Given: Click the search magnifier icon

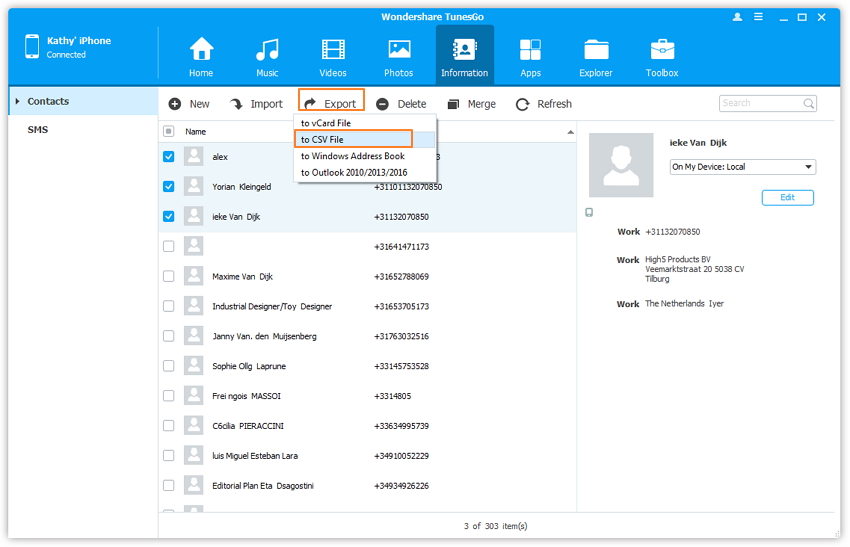Looking at the screenshot, I should pos(808,103).
